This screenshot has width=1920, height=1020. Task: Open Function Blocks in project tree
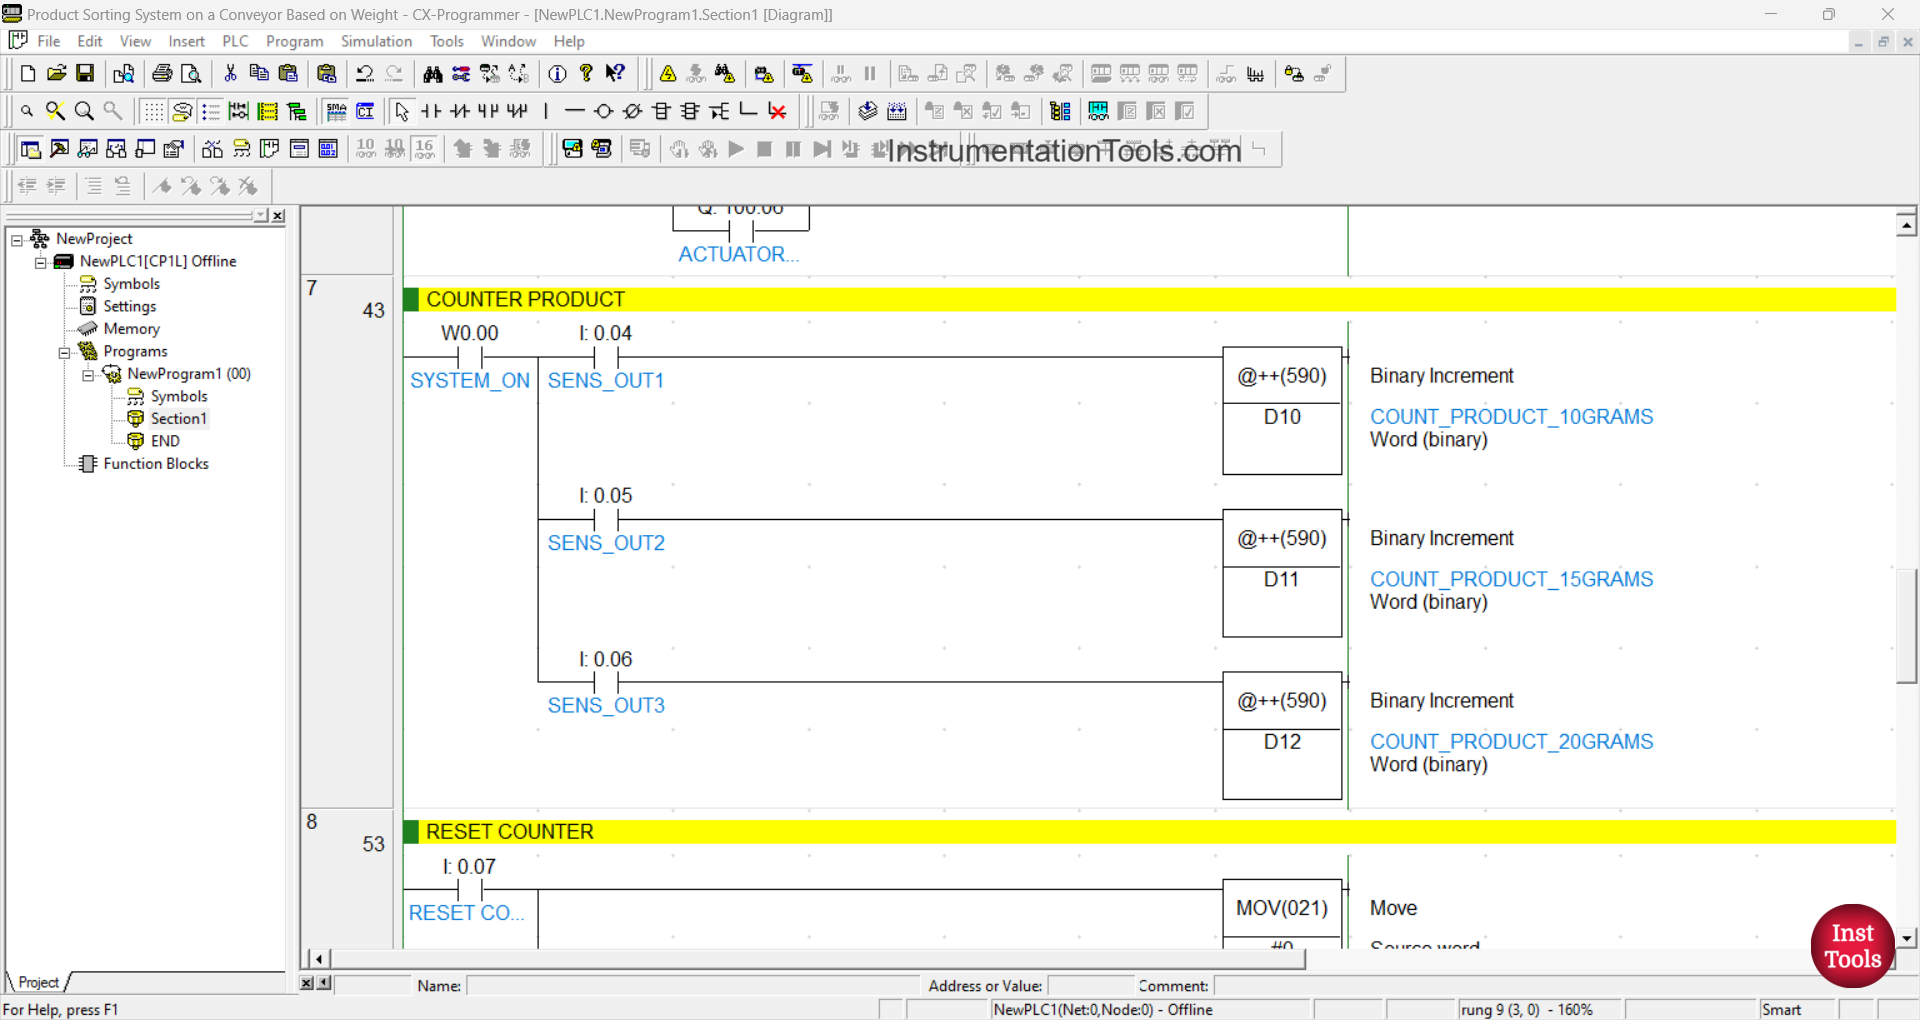[x=155, y=464]
